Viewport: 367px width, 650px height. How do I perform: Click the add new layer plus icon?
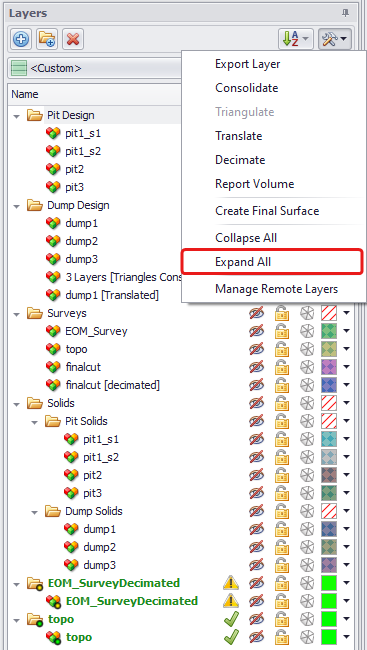[x=21, y=39]
